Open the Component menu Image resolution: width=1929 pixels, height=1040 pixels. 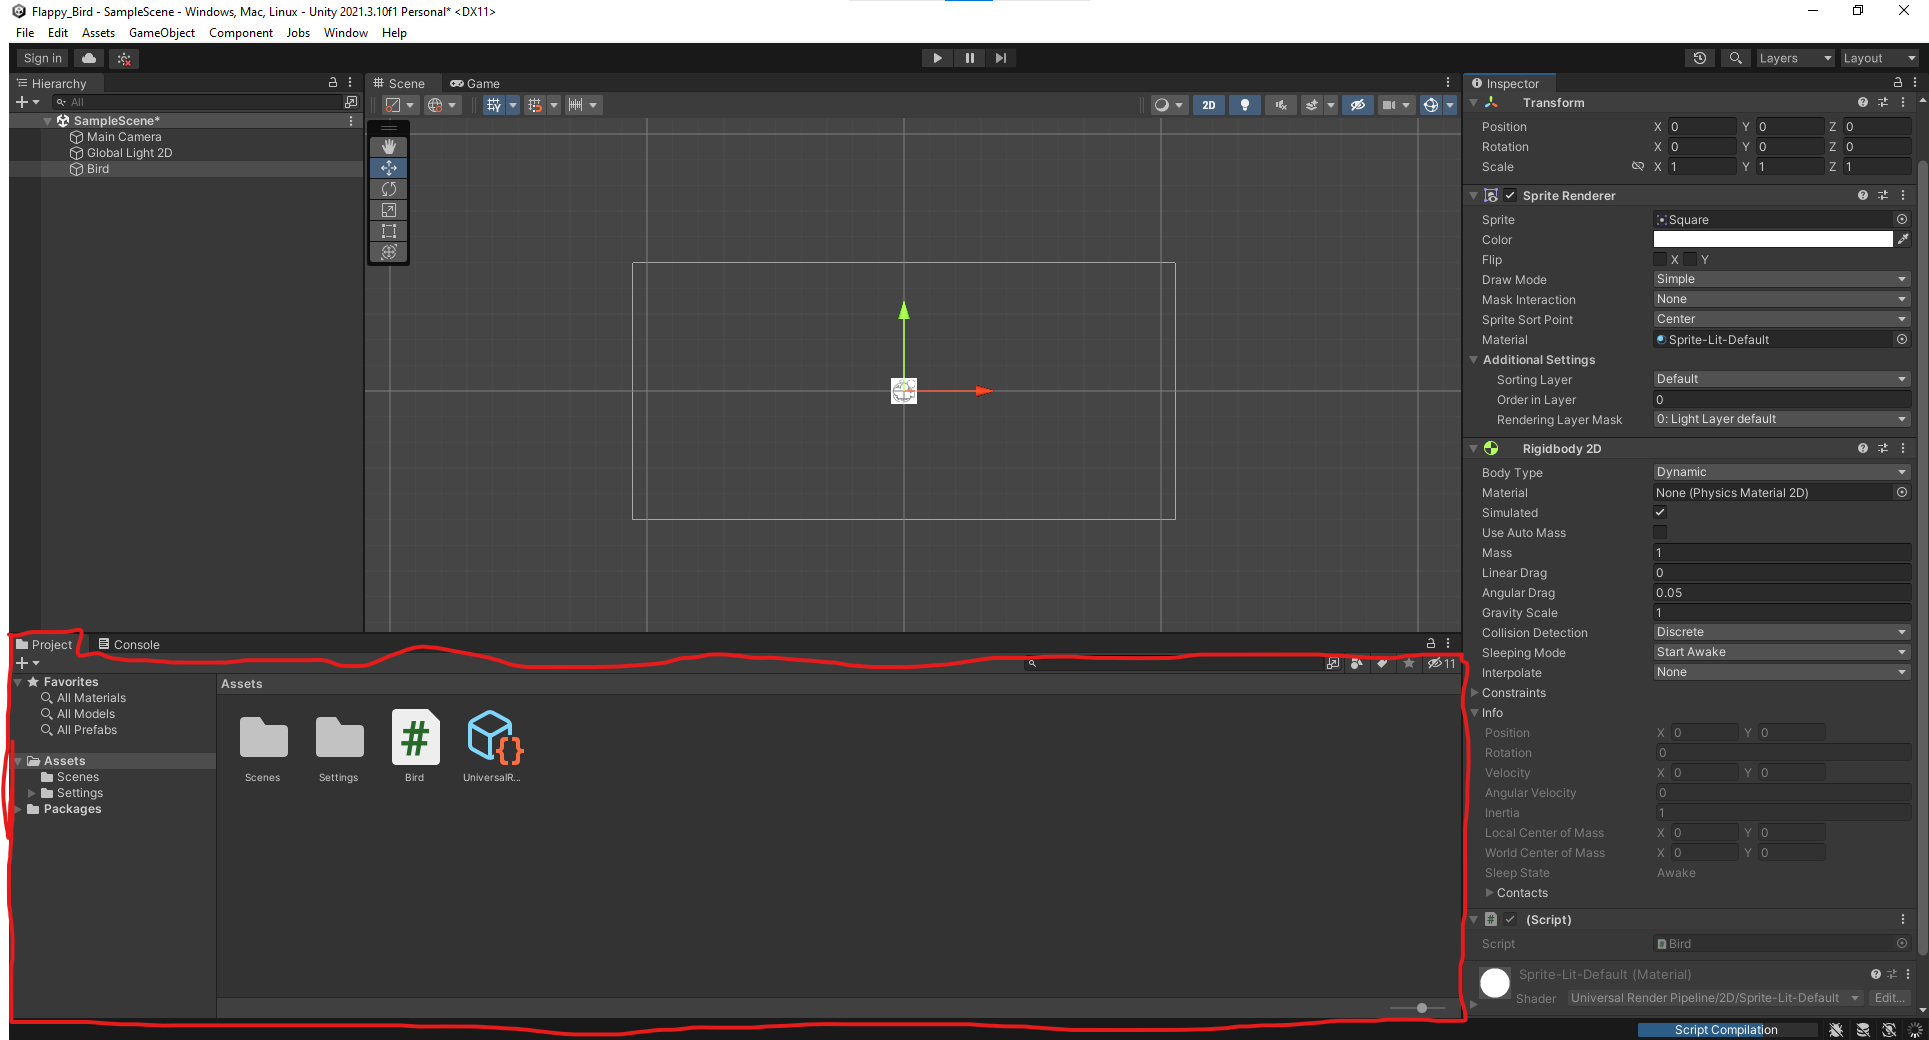click(x=241, y=33)
